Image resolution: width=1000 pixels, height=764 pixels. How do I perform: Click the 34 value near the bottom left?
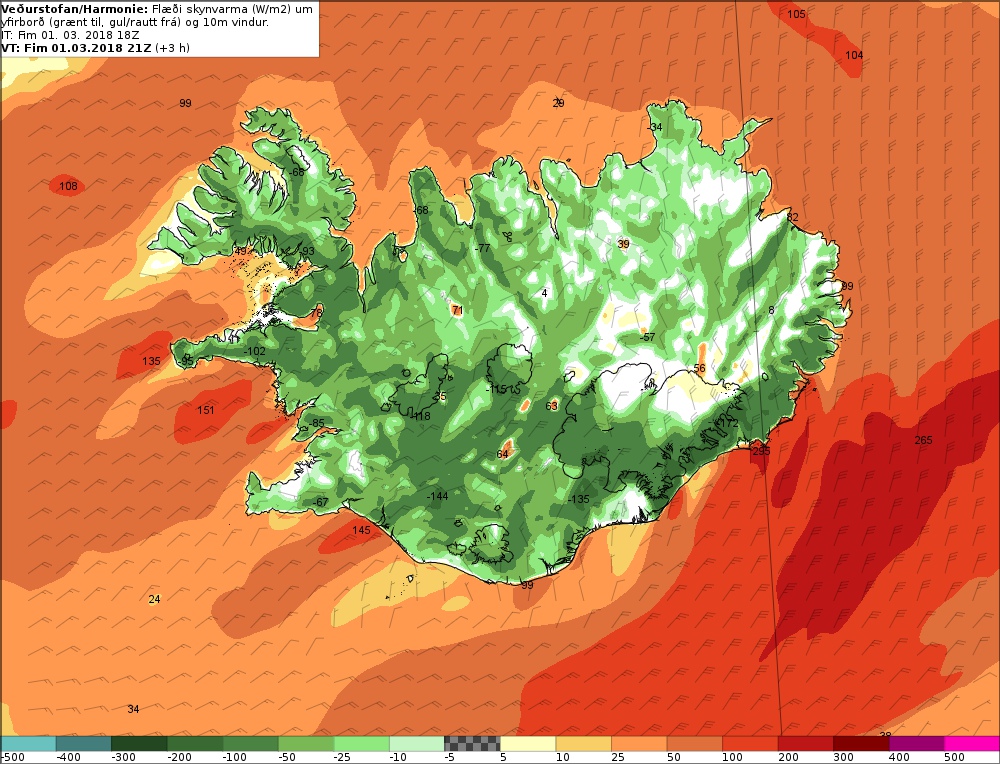pos(133,709)
